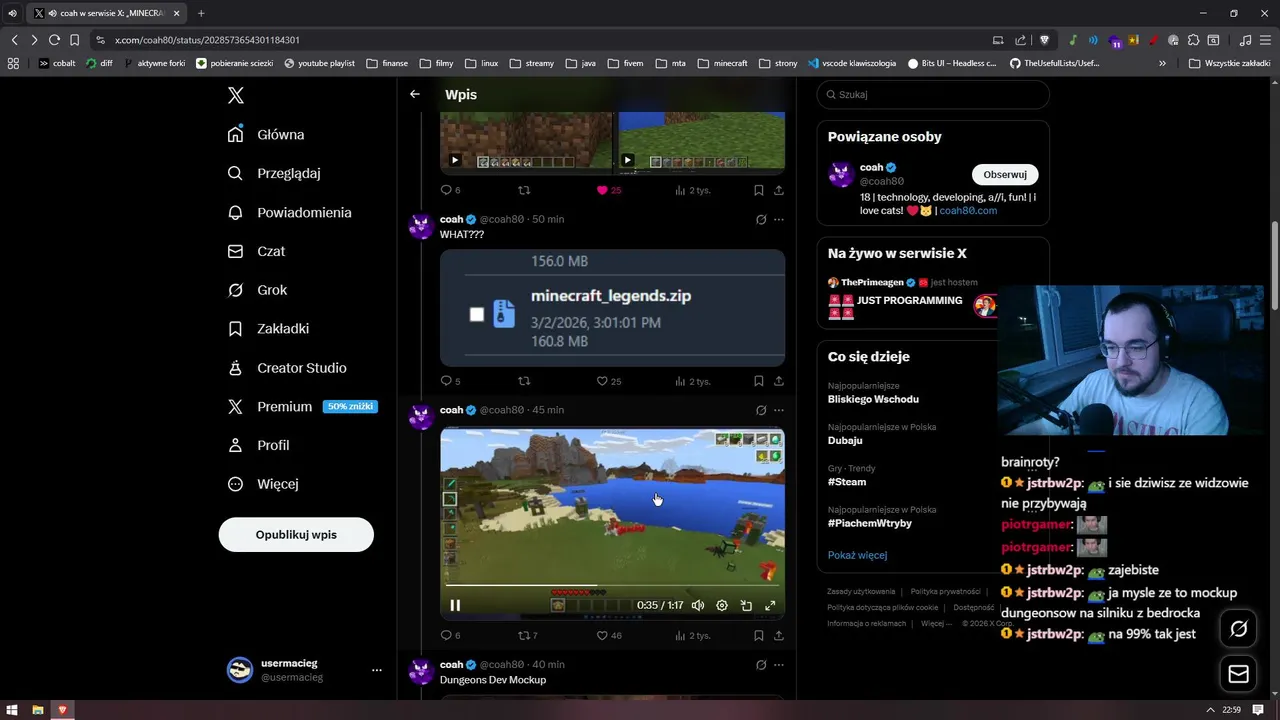Go to Główna in the sidebar
The image size is (1280, 720).
(266, 134)
